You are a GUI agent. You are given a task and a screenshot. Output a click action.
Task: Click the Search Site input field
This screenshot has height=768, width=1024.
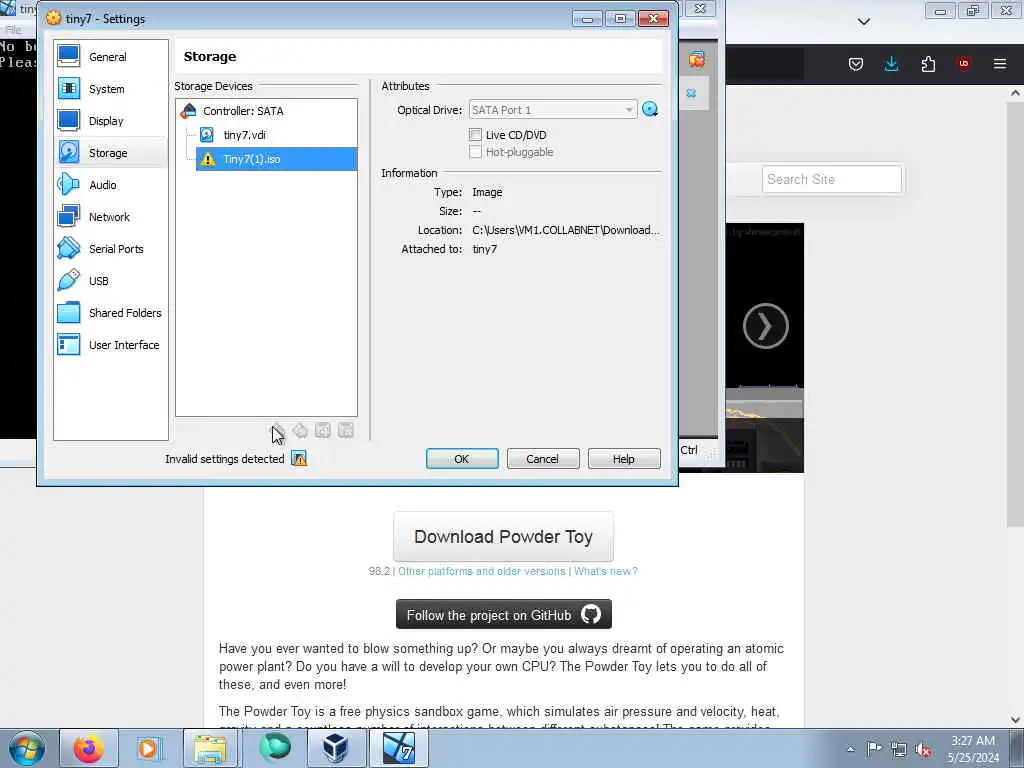pyautogui.click(x=831, y=179)
